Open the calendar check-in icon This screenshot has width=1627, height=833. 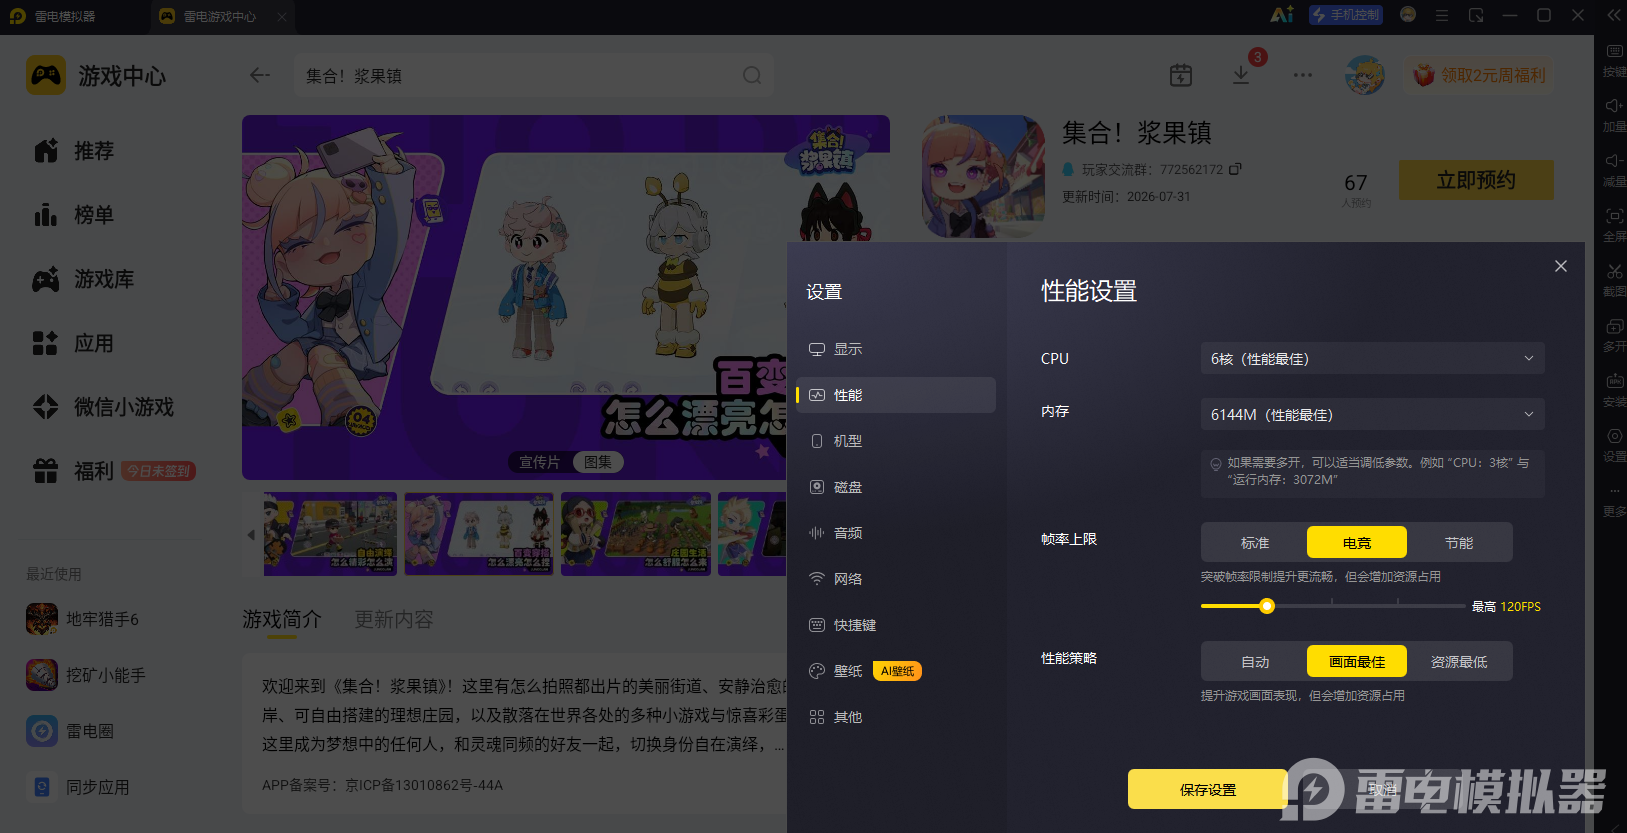[1181, 75]
